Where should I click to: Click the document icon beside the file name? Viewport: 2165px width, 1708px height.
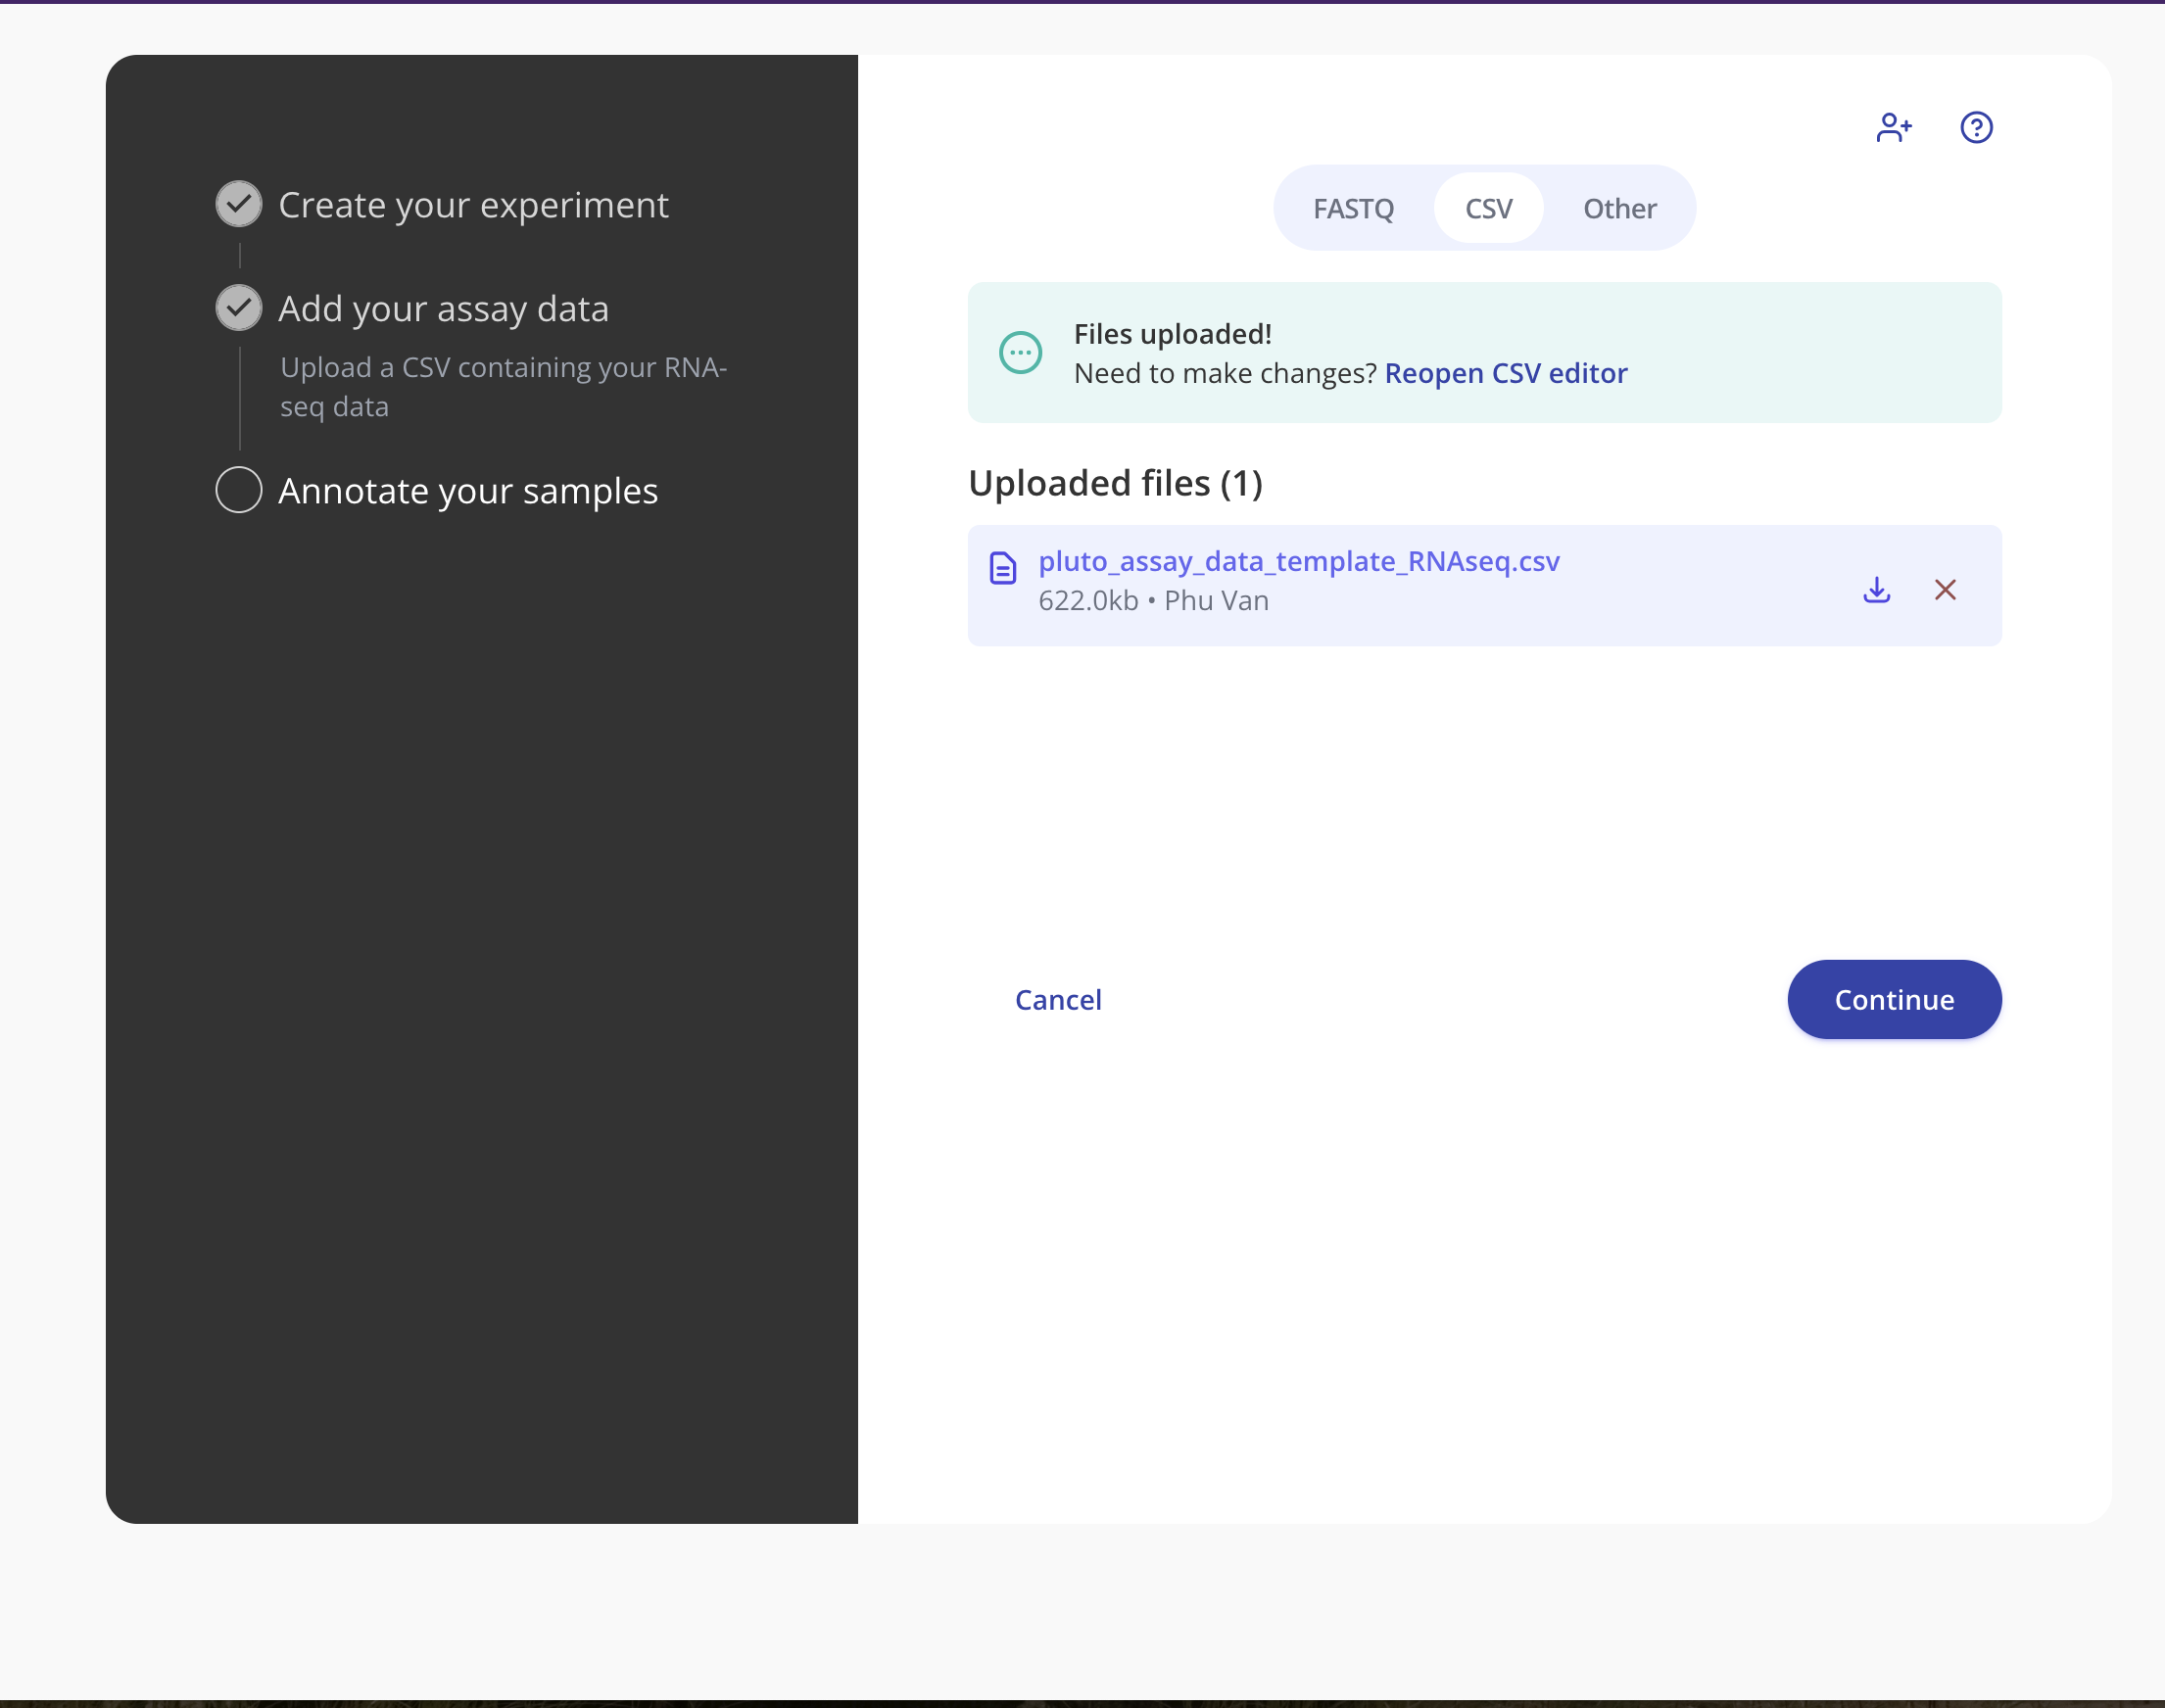point(1002,568)
